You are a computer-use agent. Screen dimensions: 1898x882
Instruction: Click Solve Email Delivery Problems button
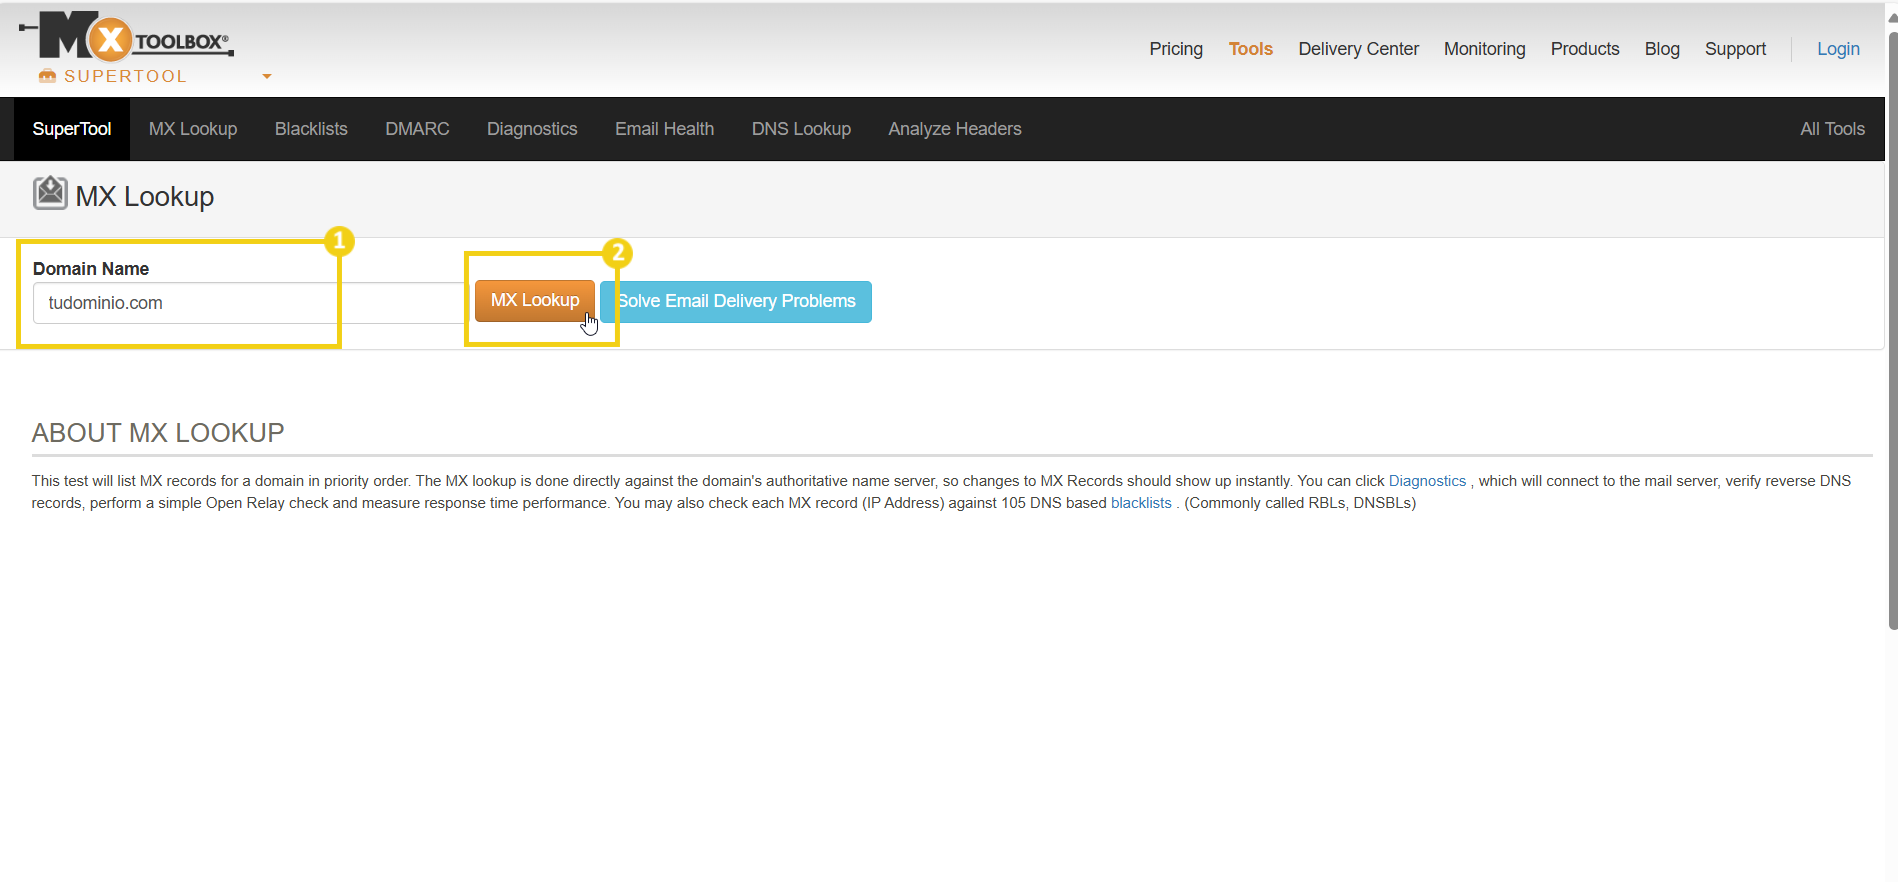pos(736,302)
